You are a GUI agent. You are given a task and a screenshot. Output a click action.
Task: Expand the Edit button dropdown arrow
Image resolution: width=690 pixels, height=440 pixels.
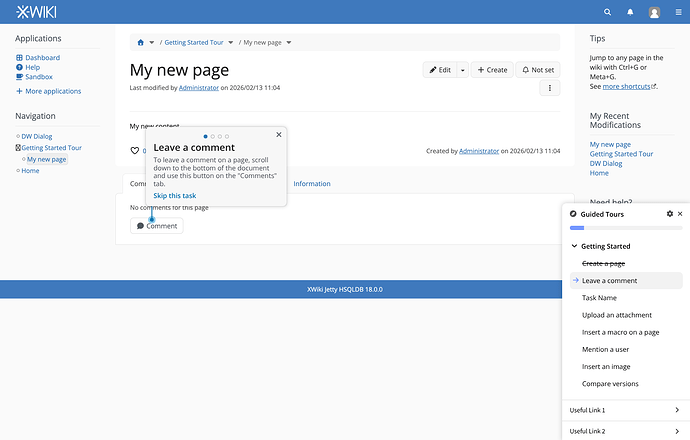pyautogui.click(x=462, y=70)
